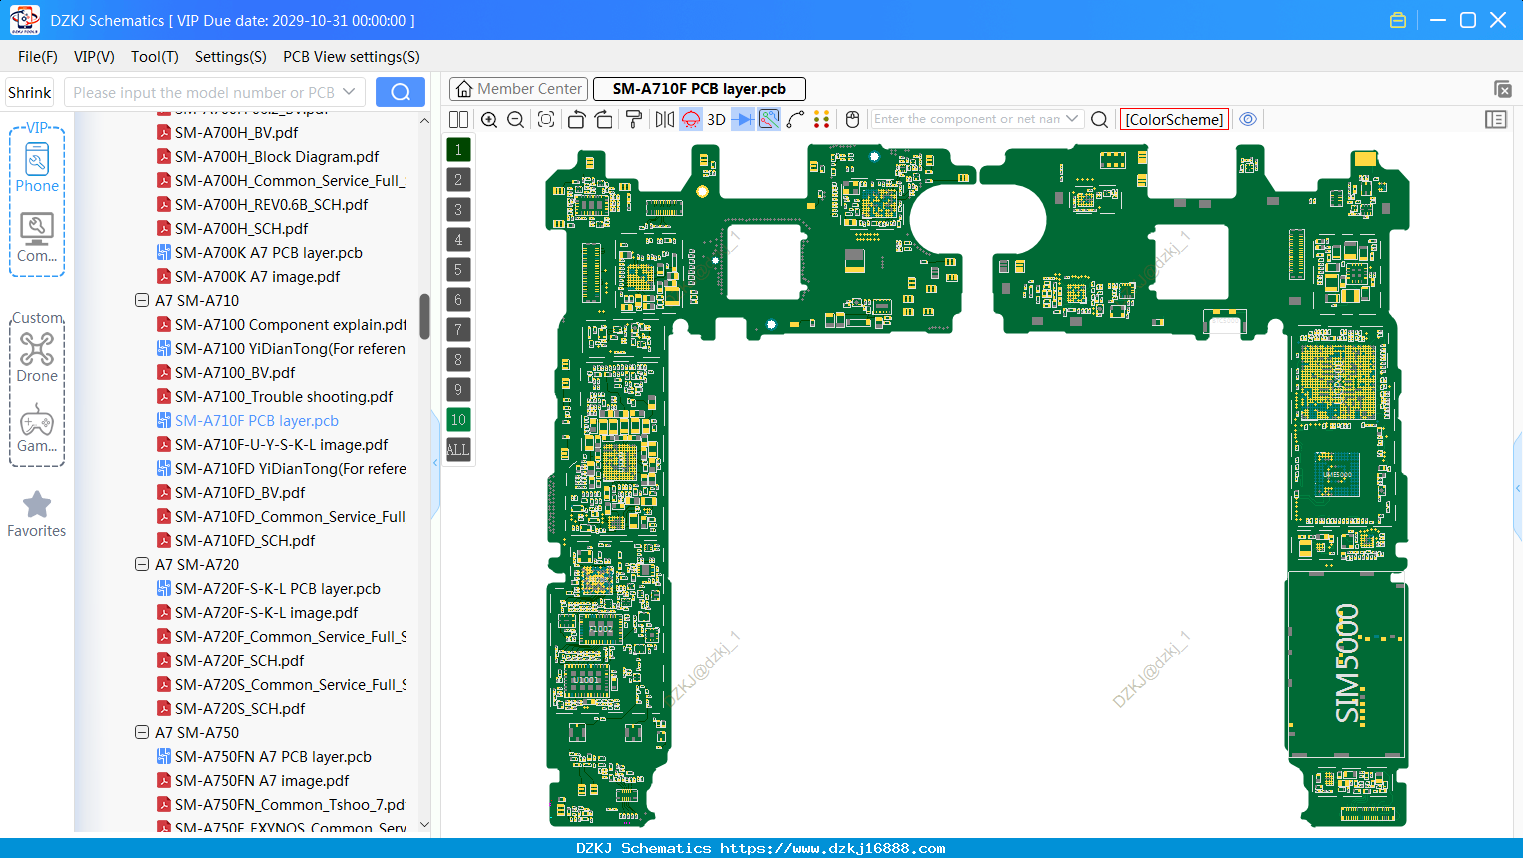Image resolution: width=1523 pixels, height=858 pixels.
Task: Select the SM-A710F PCB layer.pcb tab
Action: coord(699,89)
